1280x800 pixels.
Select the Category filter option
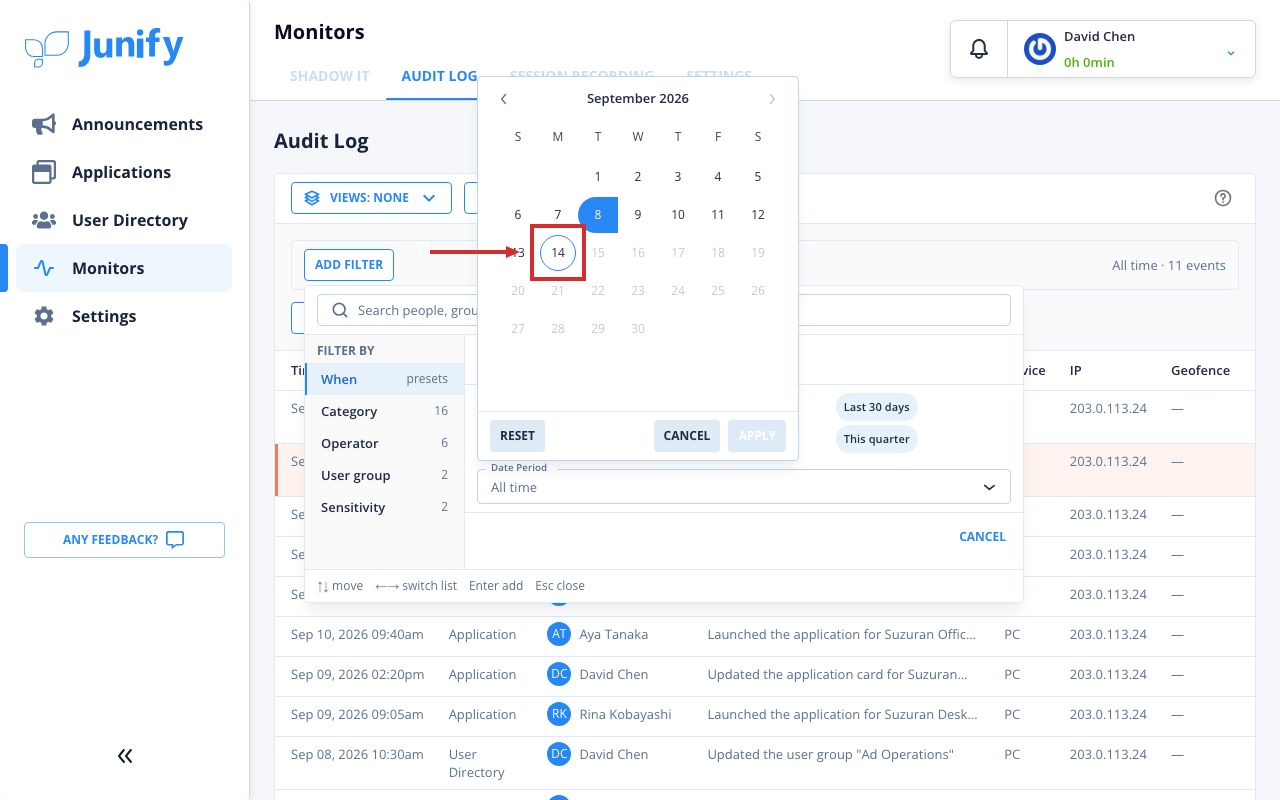click(x=385, y=411)
